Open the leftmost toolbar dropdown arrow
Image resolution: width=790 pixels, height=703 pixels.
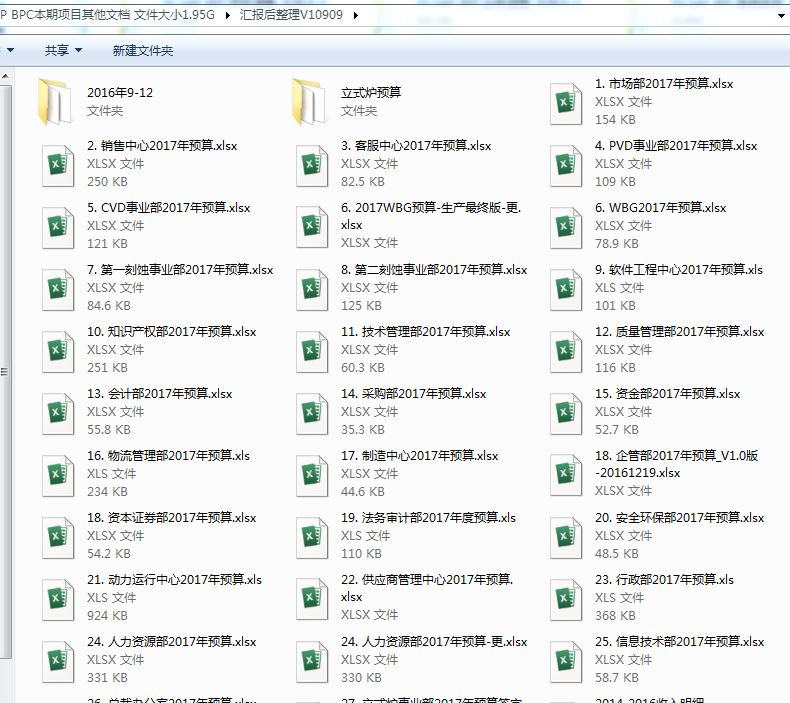[10, 50]
